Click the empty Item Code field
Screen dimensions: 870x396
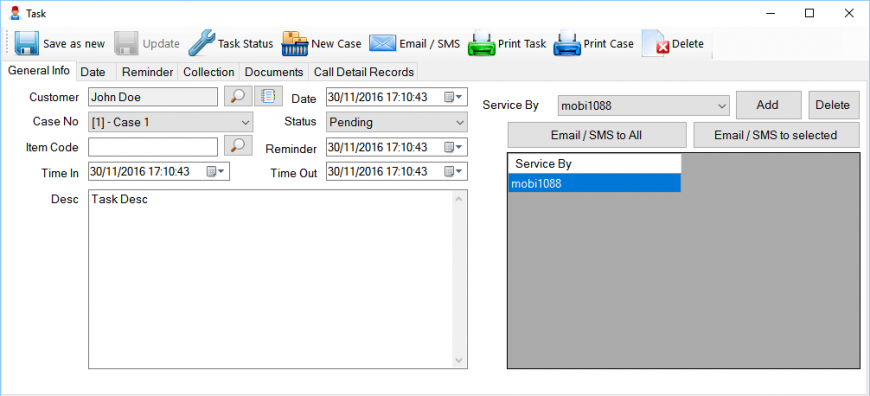pyautogui.click(x=153, y=147)
